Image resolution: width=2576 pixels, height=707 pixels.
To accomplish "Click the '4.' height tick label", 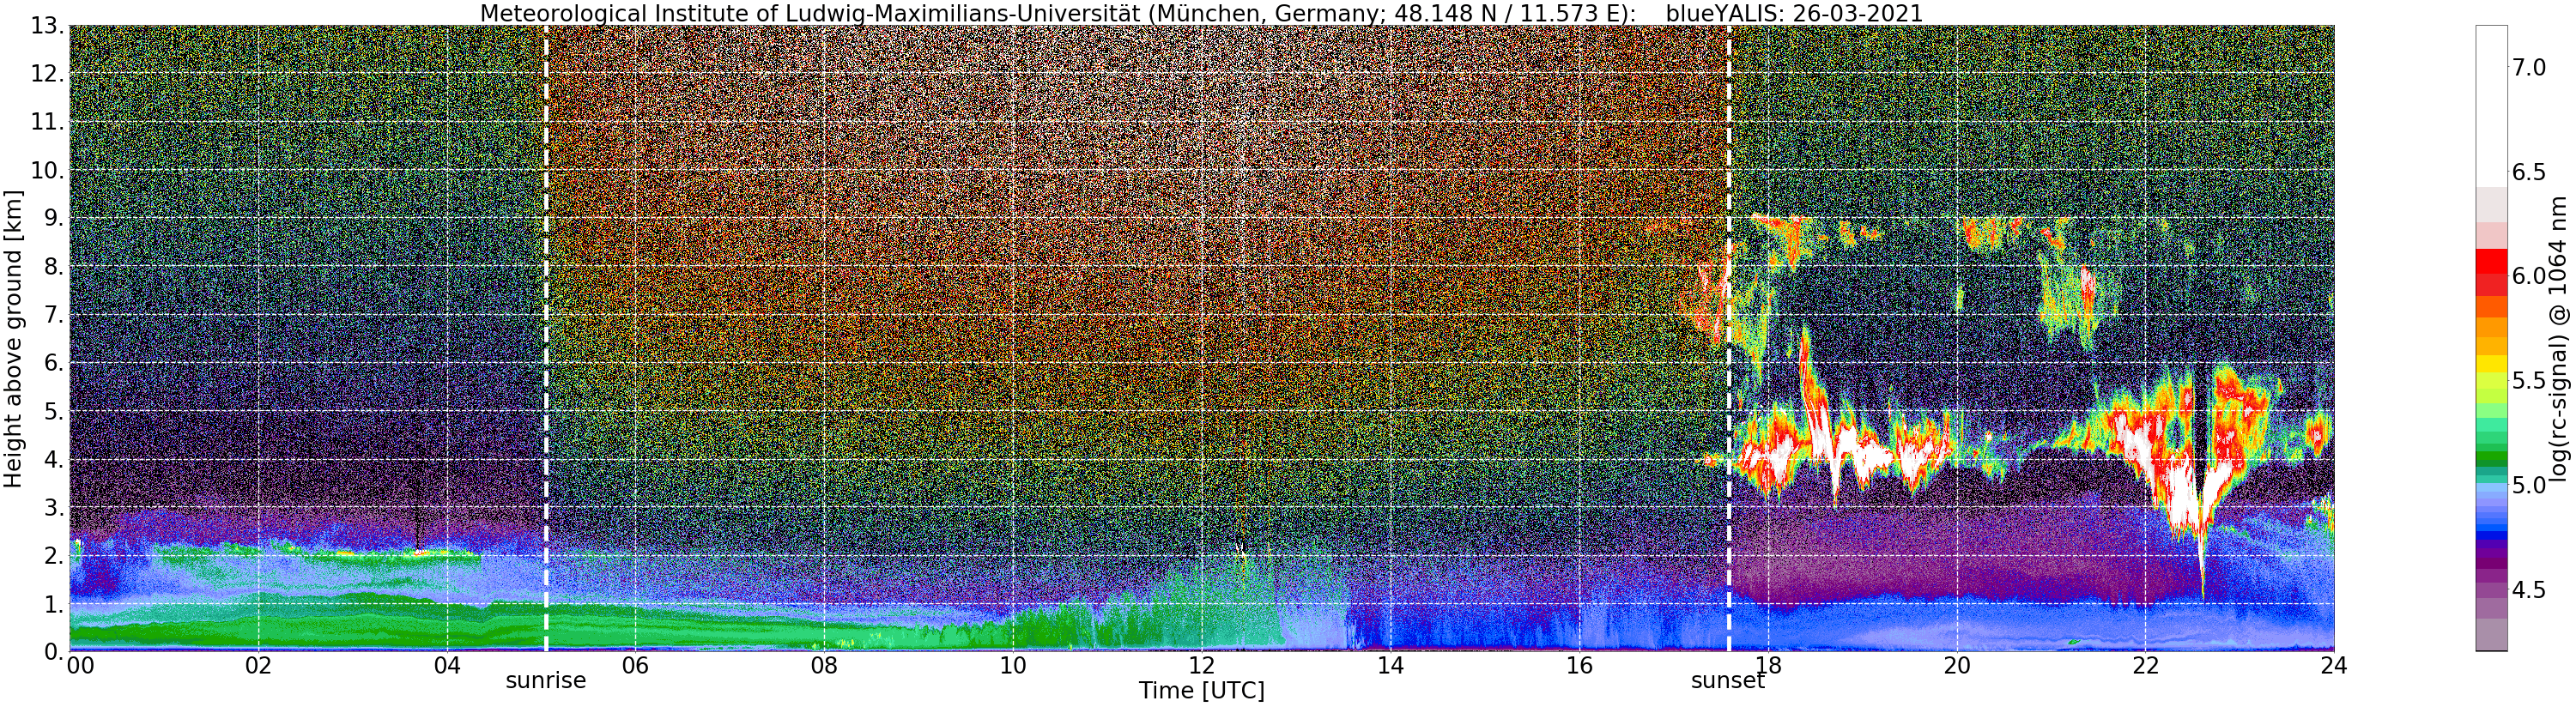I will click(x=54, y=459).
